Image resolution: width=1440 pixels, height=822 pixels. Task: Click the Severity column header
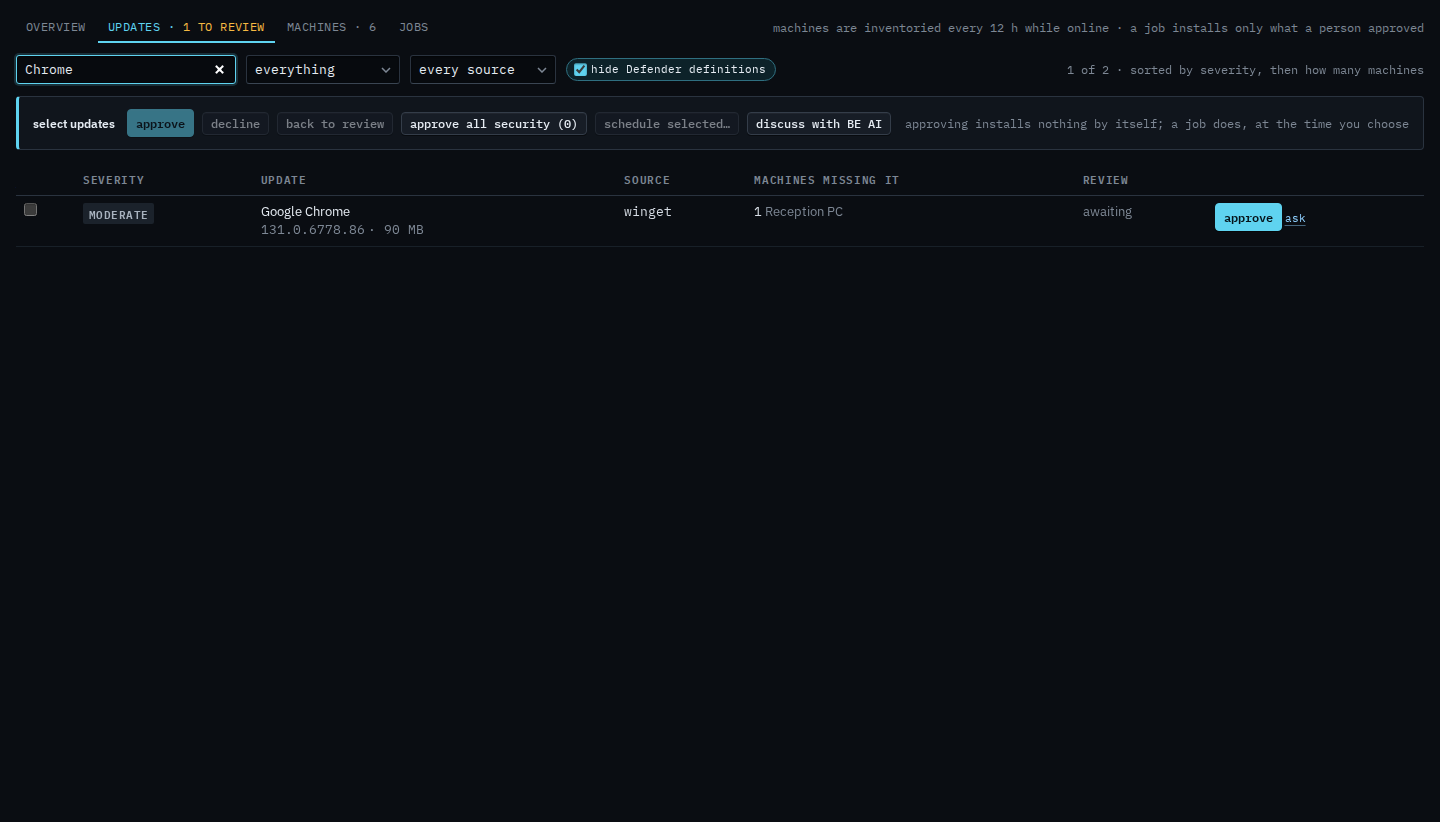114,180
